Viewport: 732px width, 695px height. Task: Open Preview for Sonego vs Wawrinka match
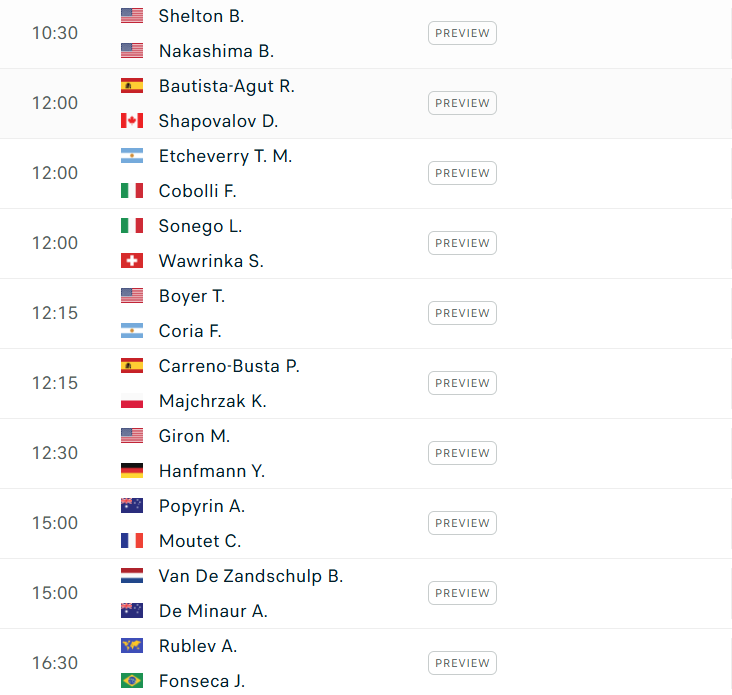point(462,243)
